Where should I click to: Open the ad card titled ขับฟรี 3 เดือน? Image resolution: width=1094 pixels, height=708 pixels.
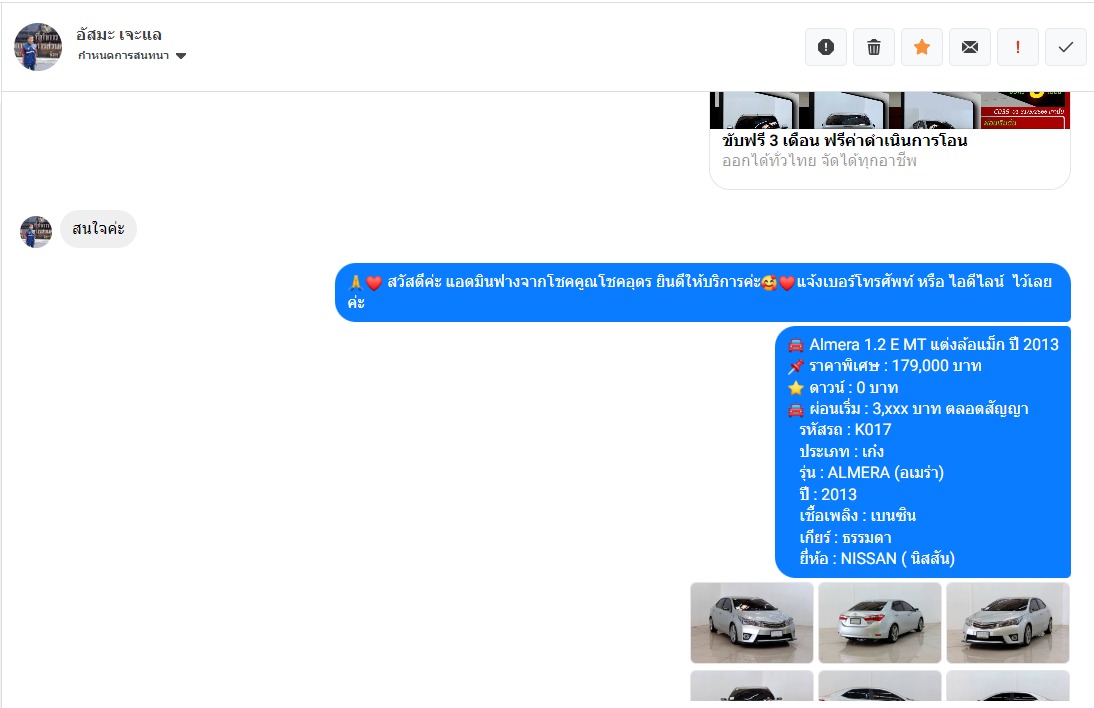[845, 140]
